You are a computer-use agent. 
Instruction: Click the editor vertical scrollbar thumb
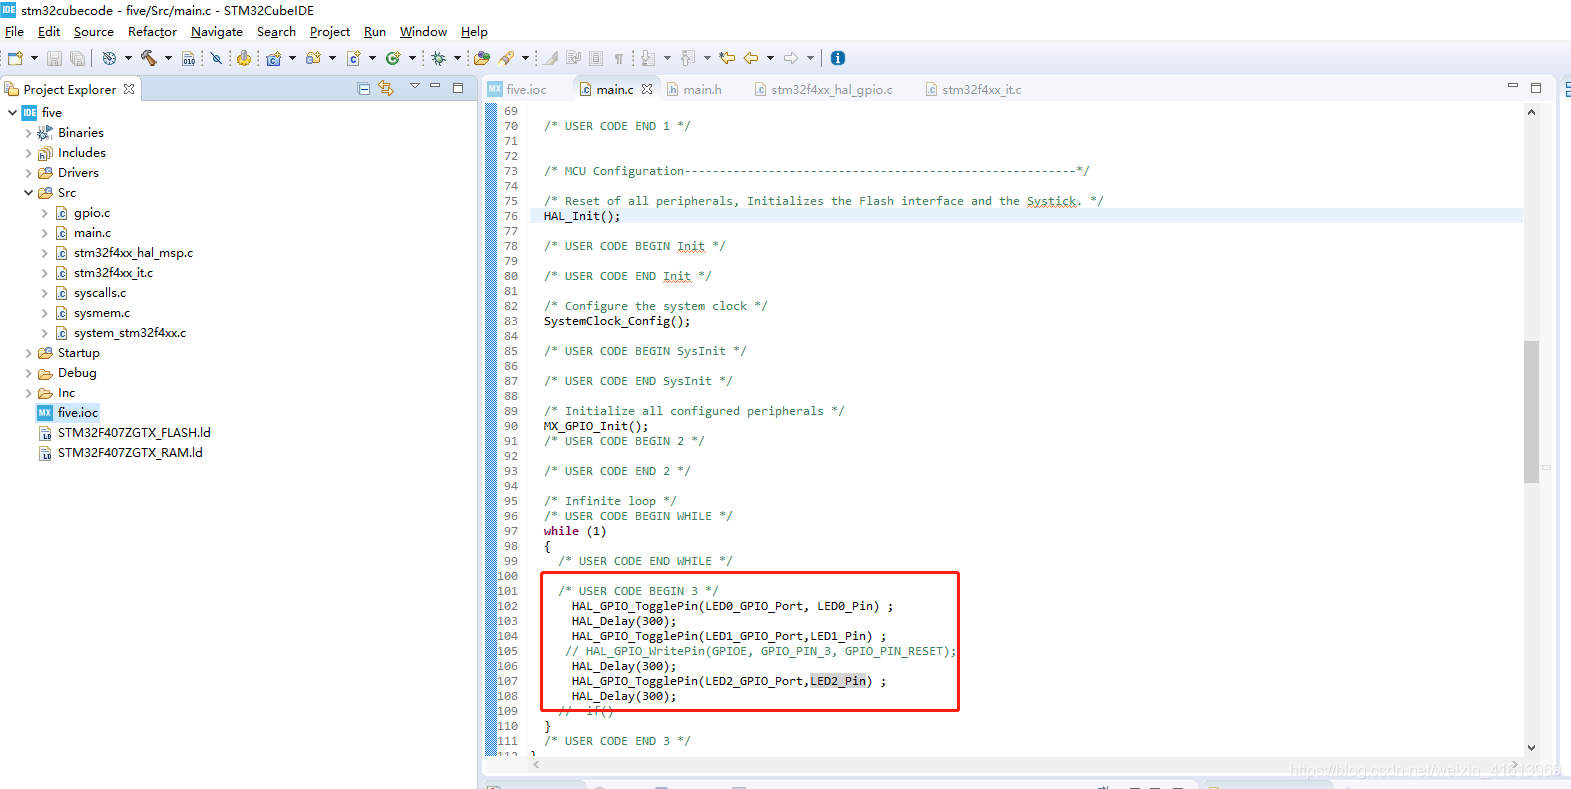(1531, 412)
